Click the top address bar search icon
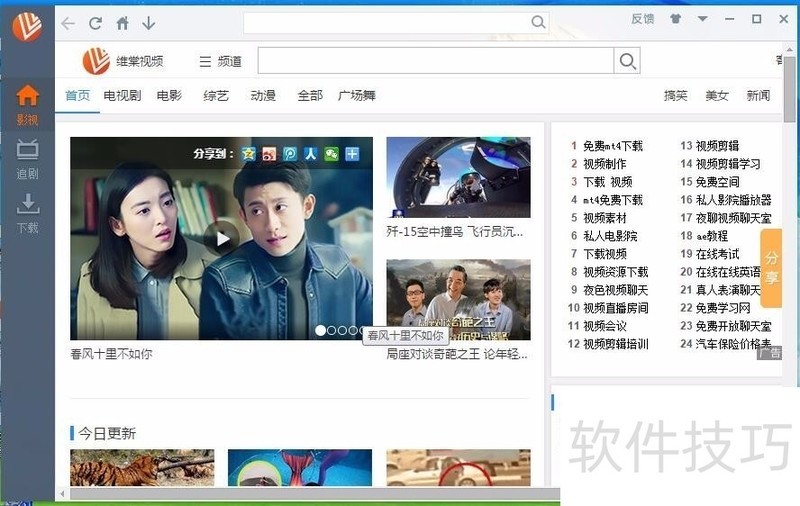The image size is (800, 506). click(x=538, y=21)
